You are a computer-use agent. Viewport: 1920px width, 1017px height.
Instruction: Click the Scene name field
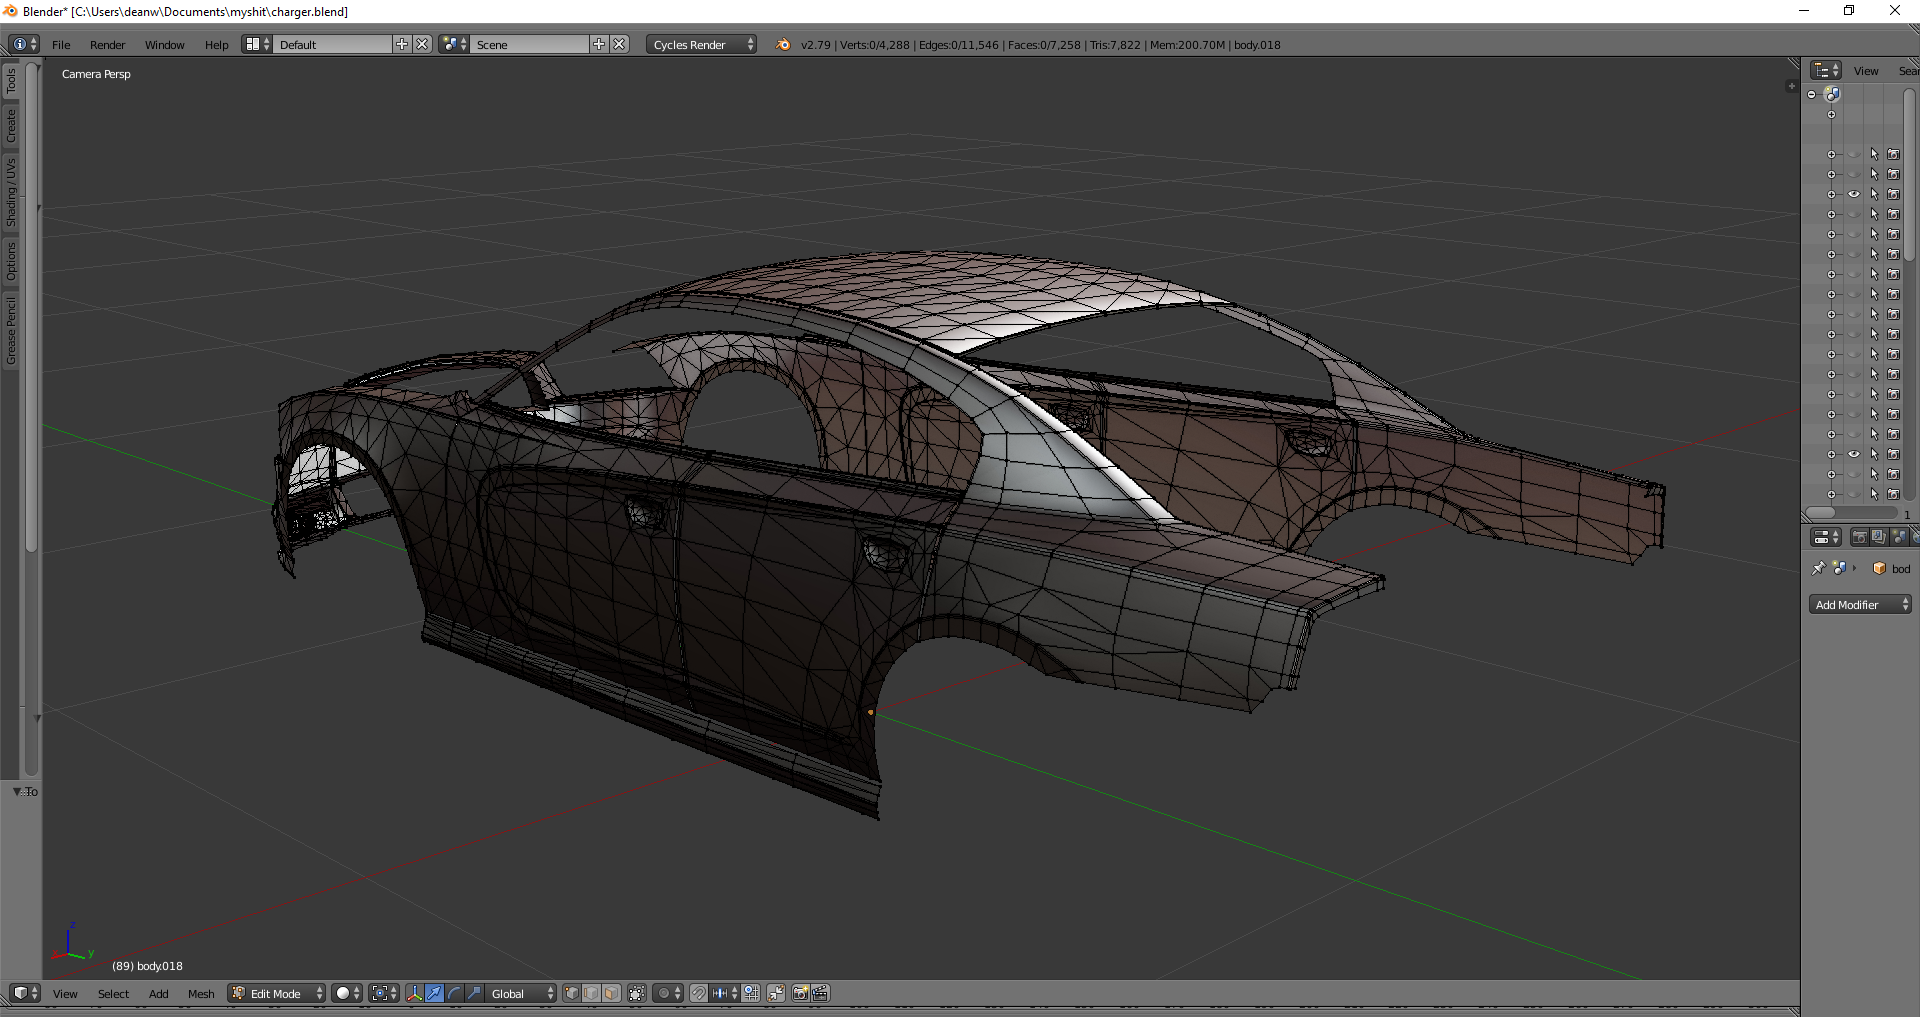pos(530,44)
